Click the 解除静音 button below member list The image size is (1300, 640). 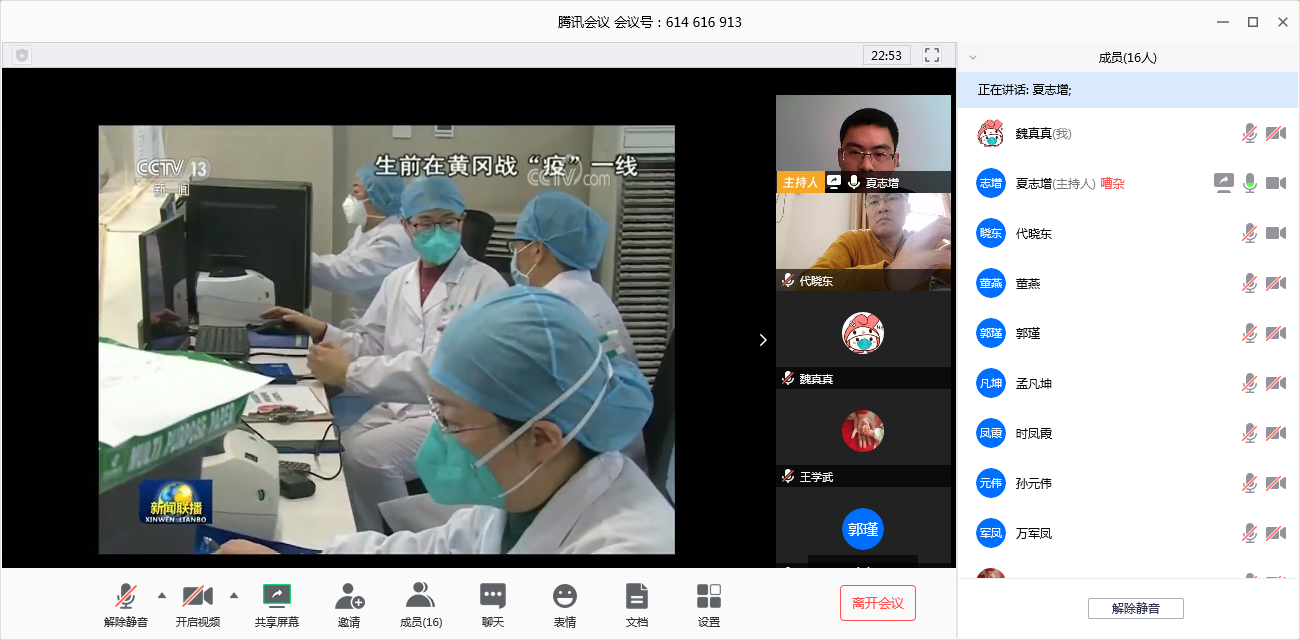coord(1135,608)
